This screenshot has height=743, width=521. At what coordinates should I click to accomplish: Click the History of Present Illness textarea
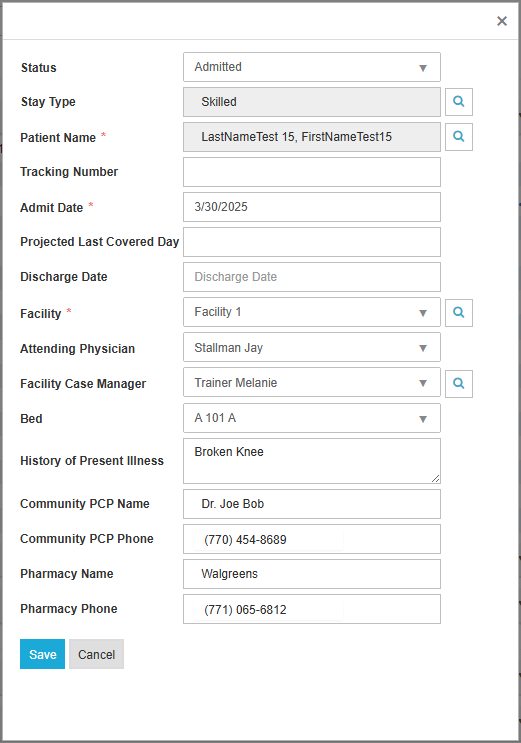312,461
